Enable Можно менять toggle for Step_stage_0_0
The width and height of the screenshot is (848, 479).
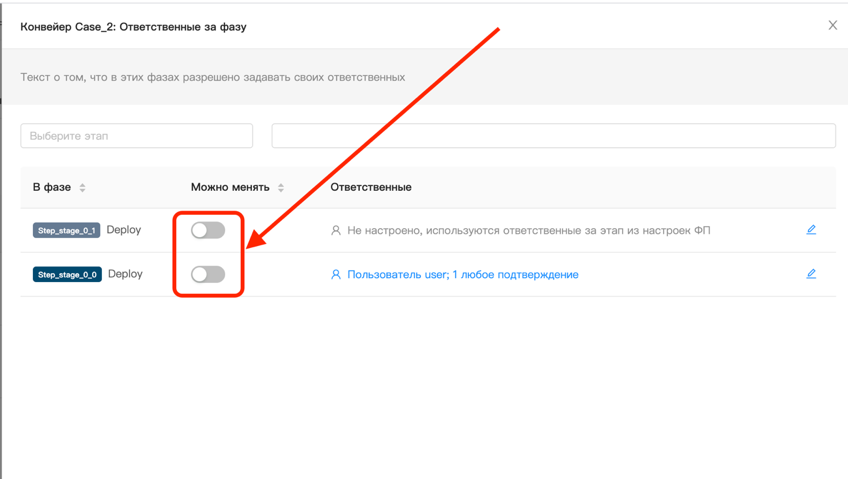pyautogui.click(x=208, y=274)
